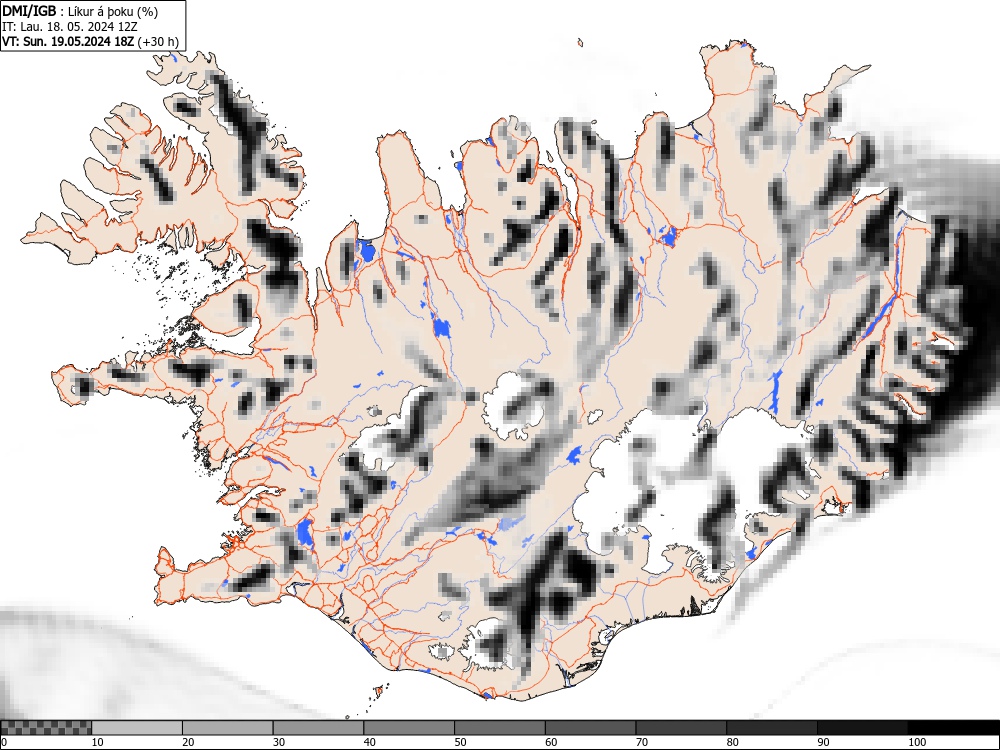Pick the checkered 0–10 legend swatch
The width and height of the screenshot is (1000, 750).
(x=46, y=728)
